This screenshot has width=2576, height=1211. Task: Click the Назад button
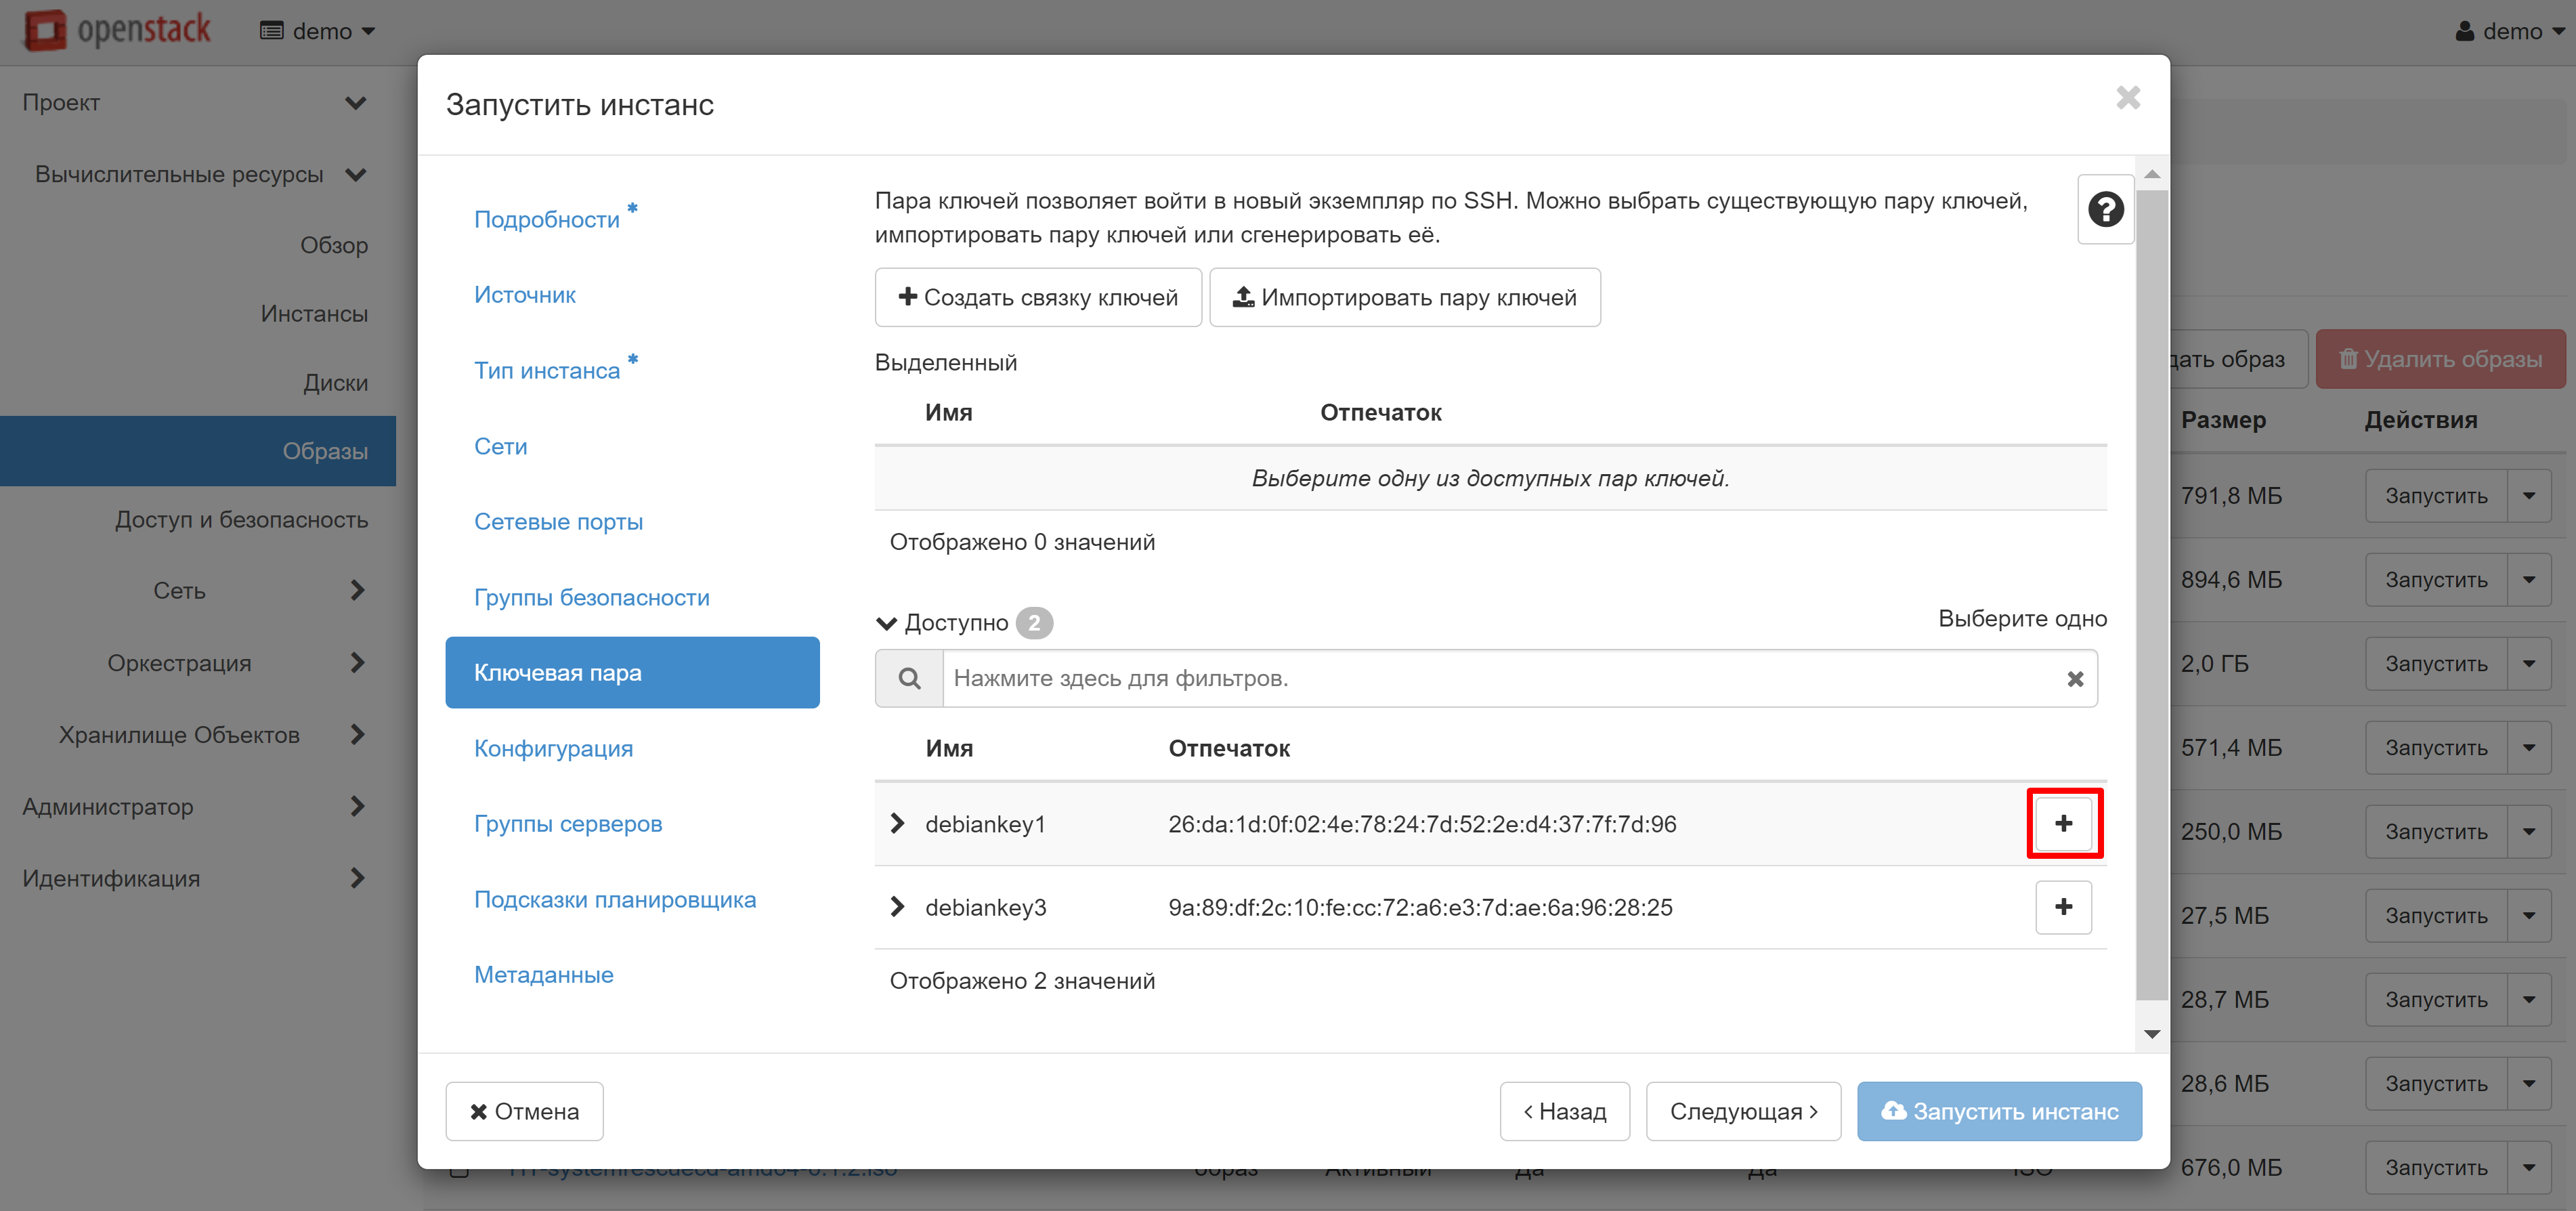[x=1564, y=1111]
